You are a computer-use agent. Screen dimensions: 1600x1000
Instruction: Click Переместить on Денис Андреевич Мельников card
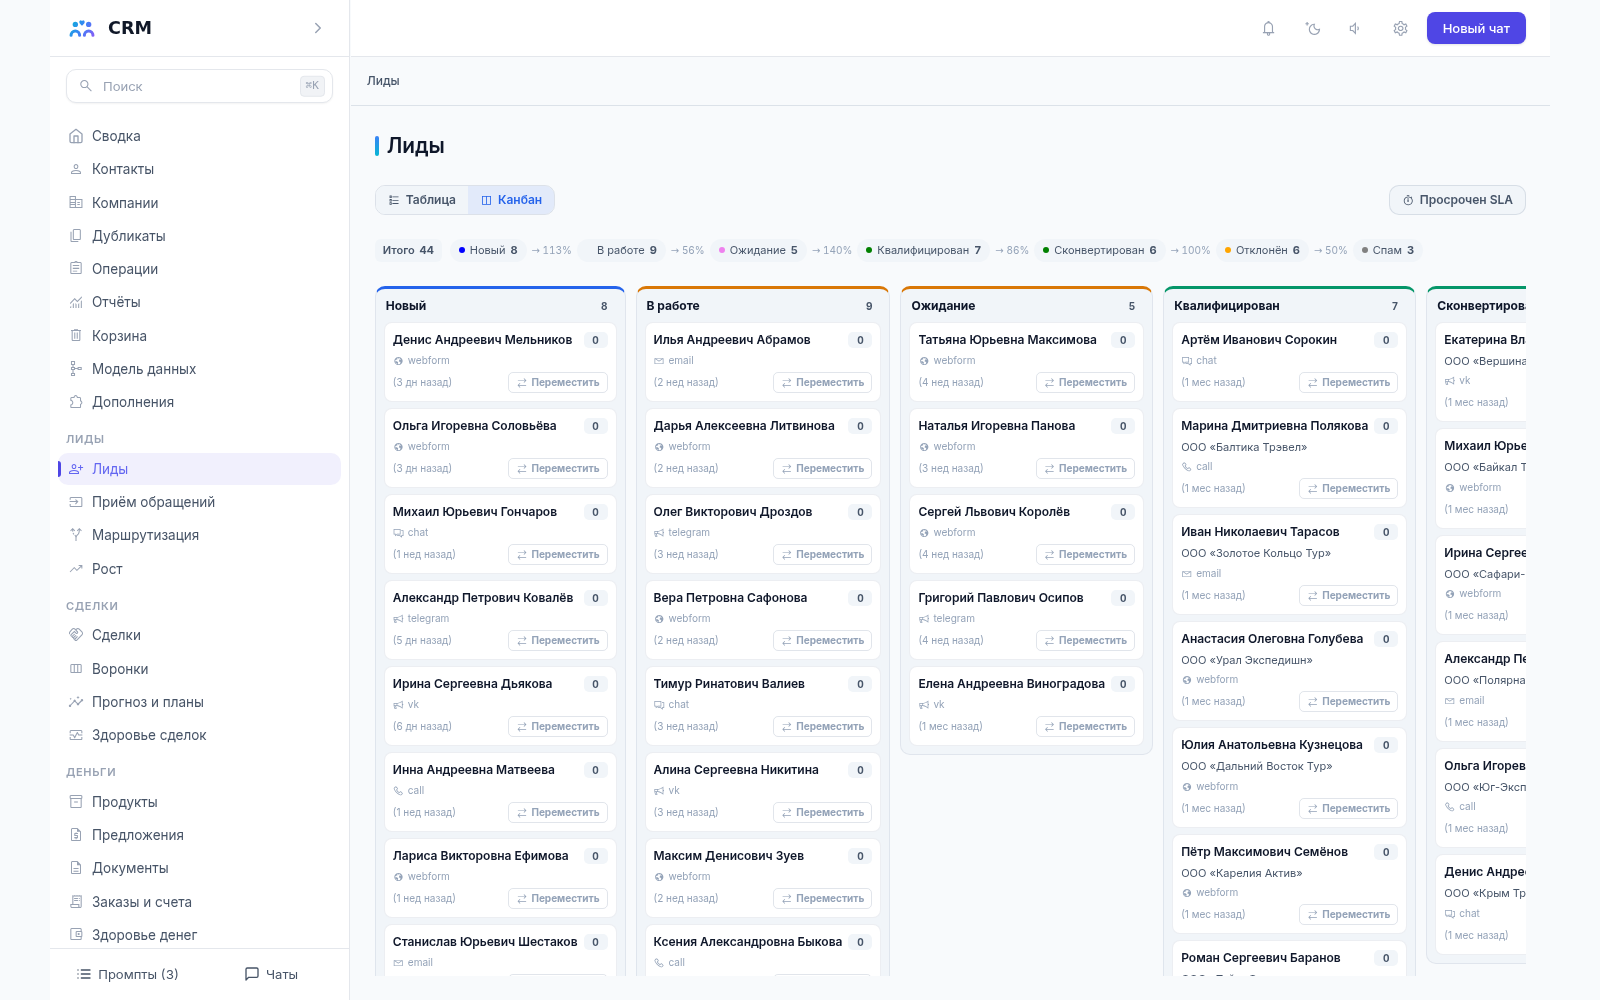[558, 382]
